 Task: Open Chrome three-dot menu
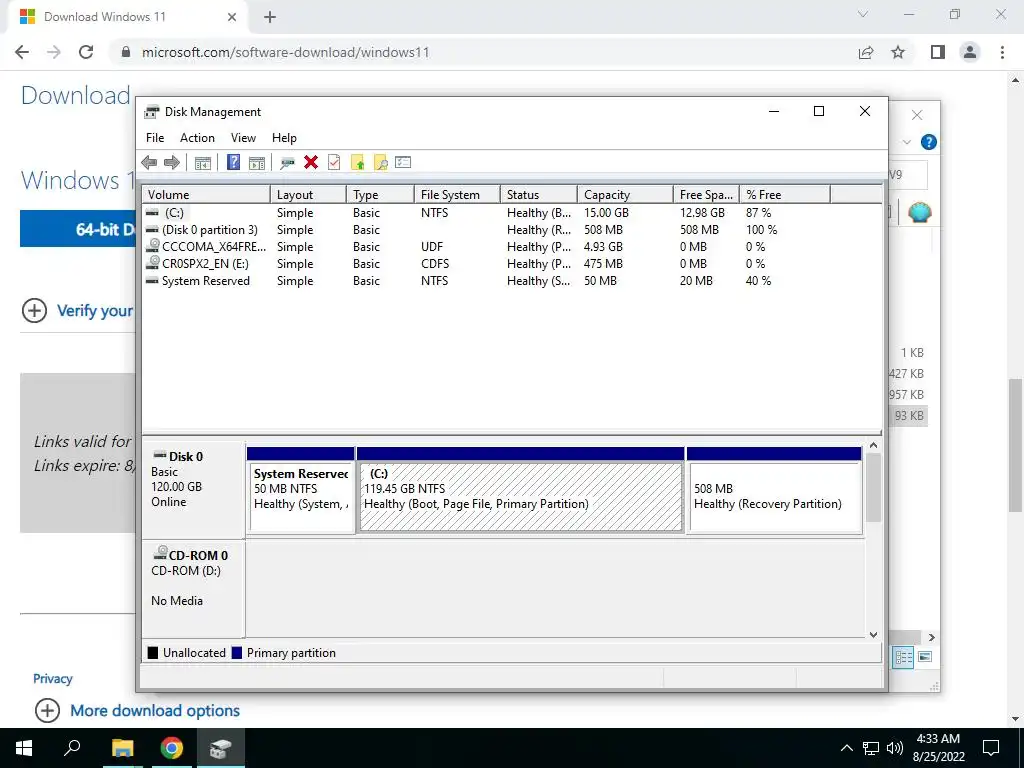(1002, 52)
